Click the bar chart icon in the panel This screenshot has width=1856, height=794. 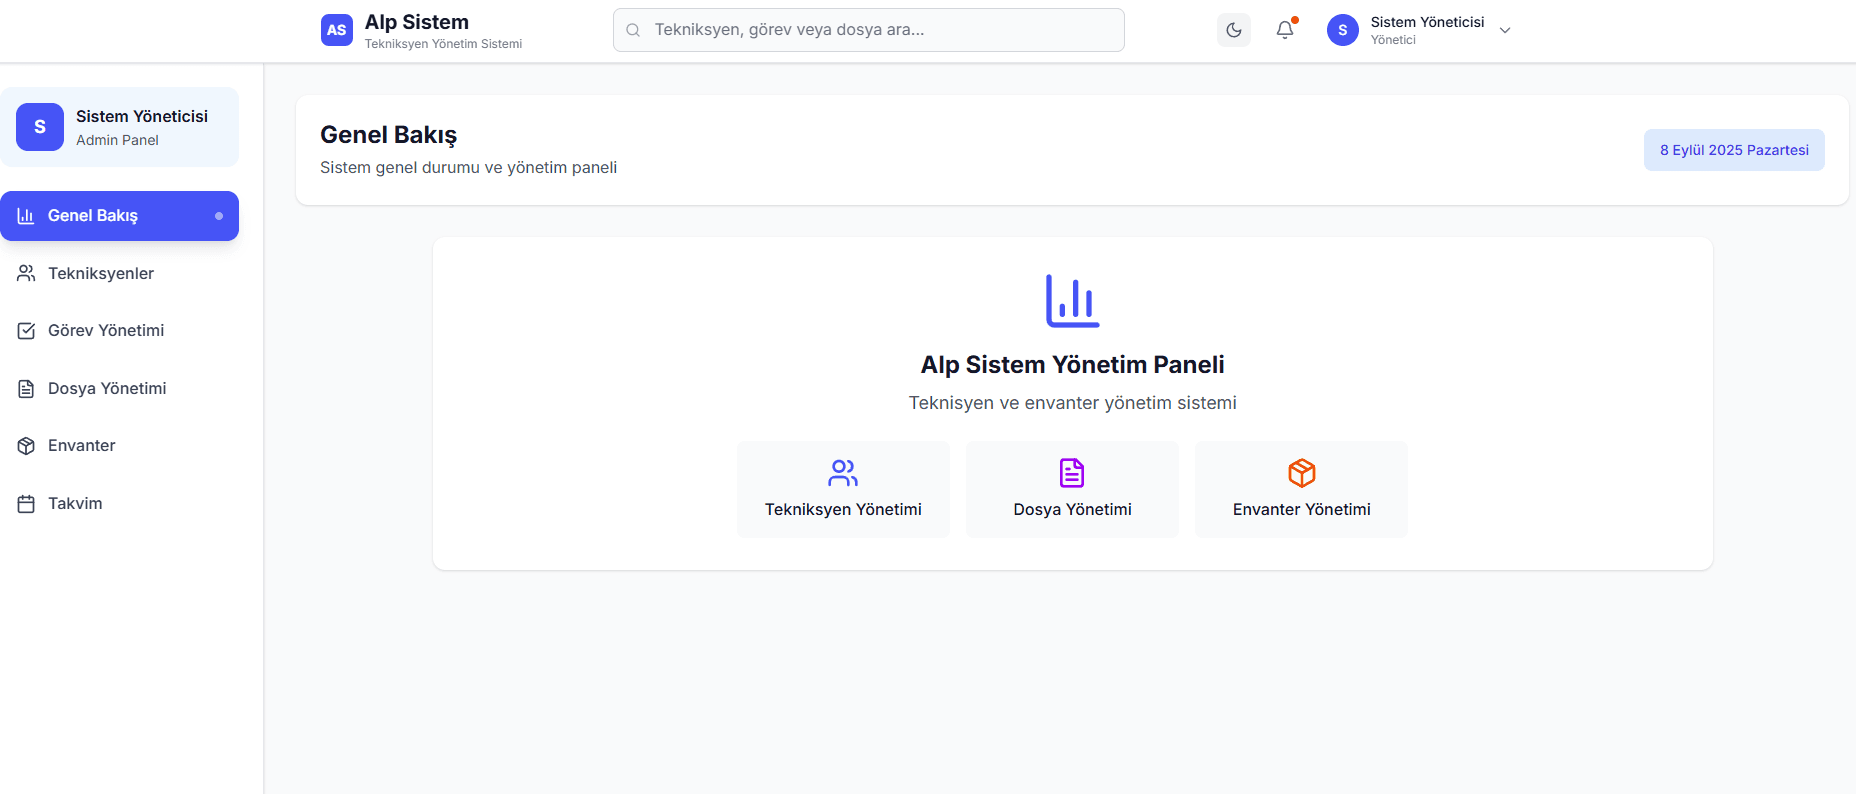pos(1072,301)
